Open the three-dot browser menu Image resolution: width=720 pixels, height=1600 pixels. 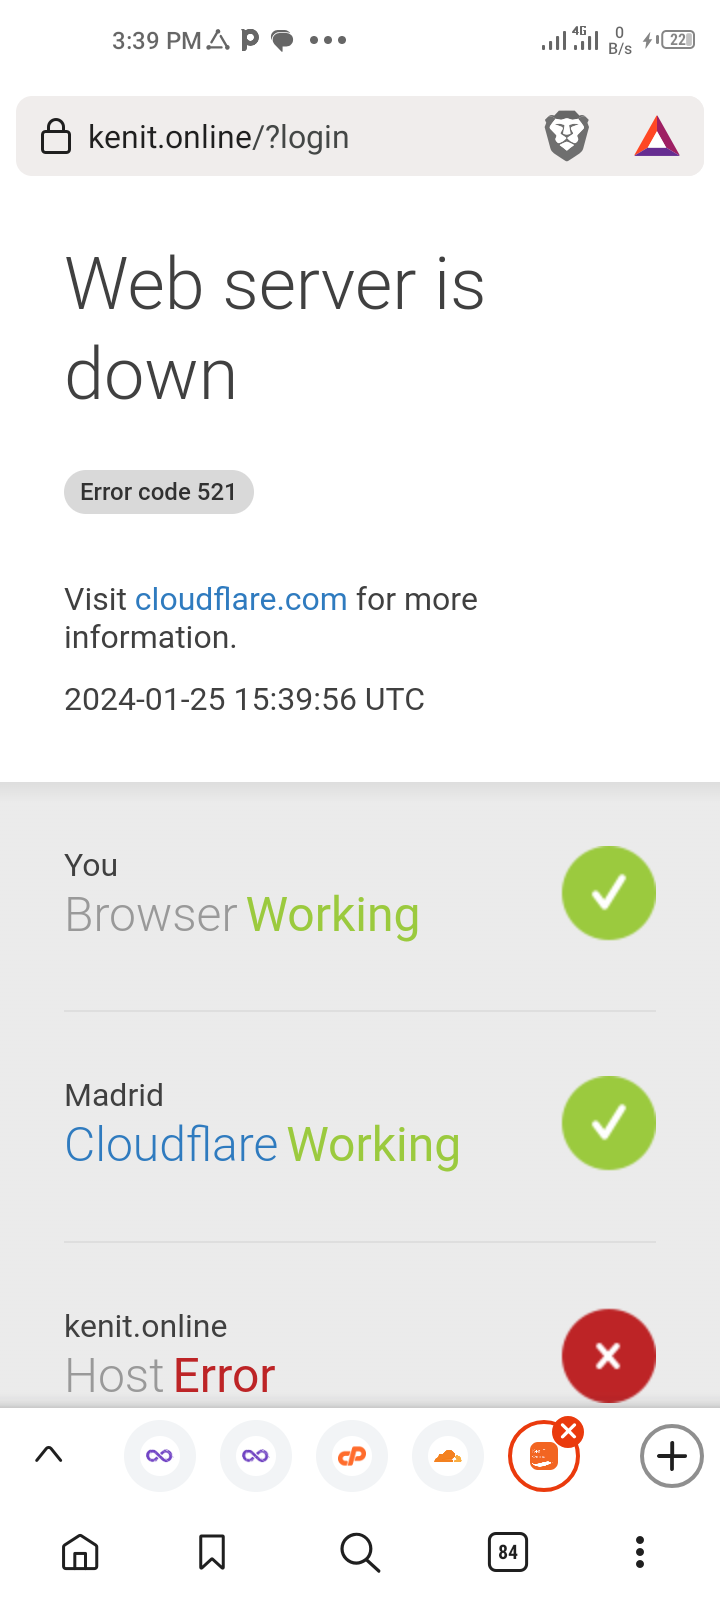(640, 1552)
